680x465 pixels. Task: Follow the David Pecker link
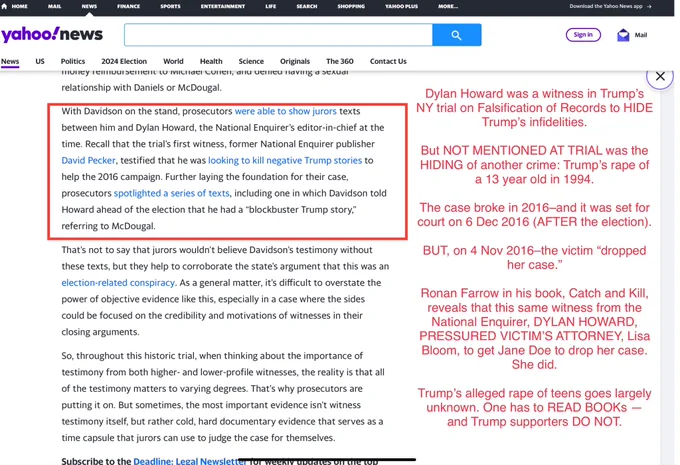click(x=89, y=160)
